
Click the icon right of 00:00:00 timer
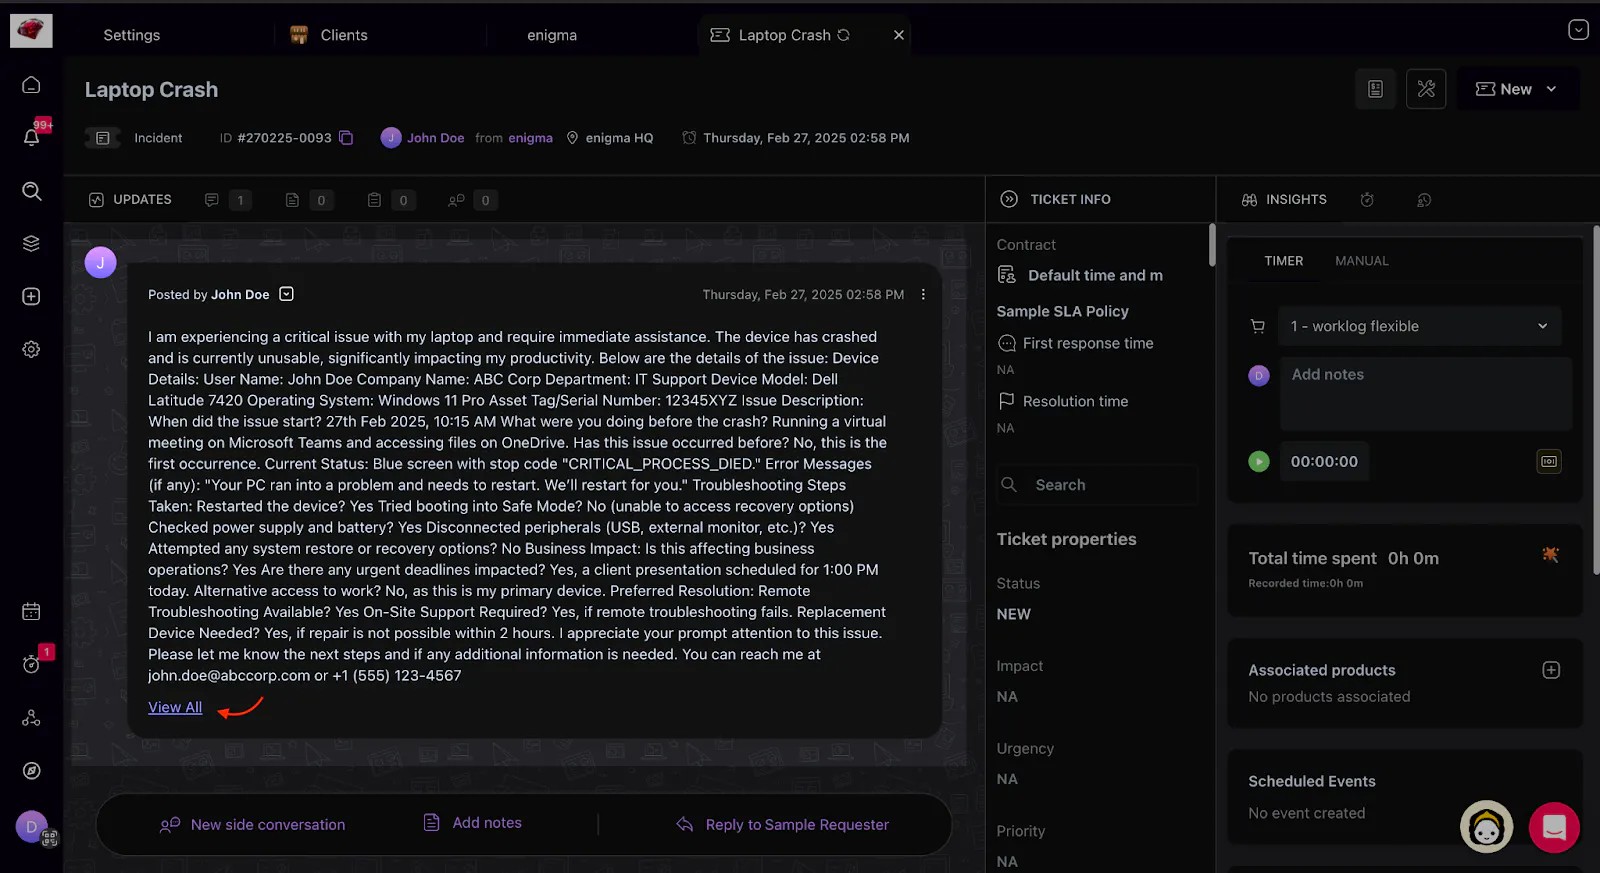coord(1549,461)
